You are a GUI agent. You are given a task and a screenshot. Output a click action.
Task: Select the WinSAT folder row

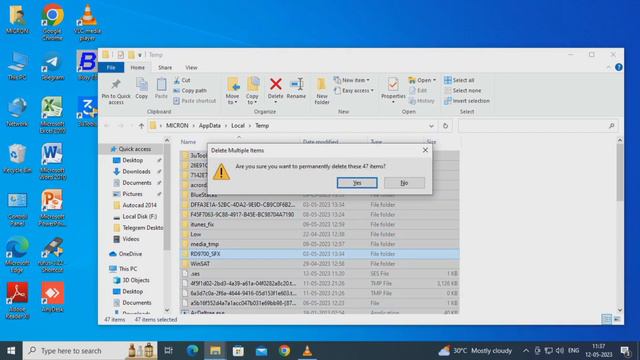pos(320,264)
